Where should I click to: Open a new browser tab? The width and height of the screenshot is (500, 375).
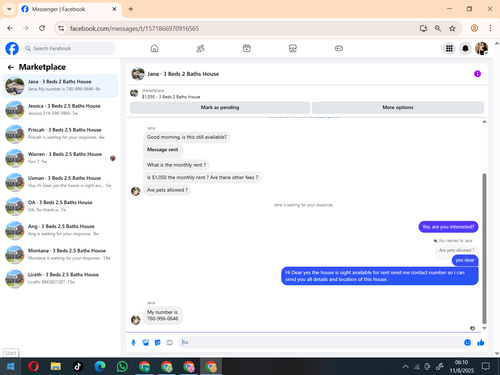(131, 9)
